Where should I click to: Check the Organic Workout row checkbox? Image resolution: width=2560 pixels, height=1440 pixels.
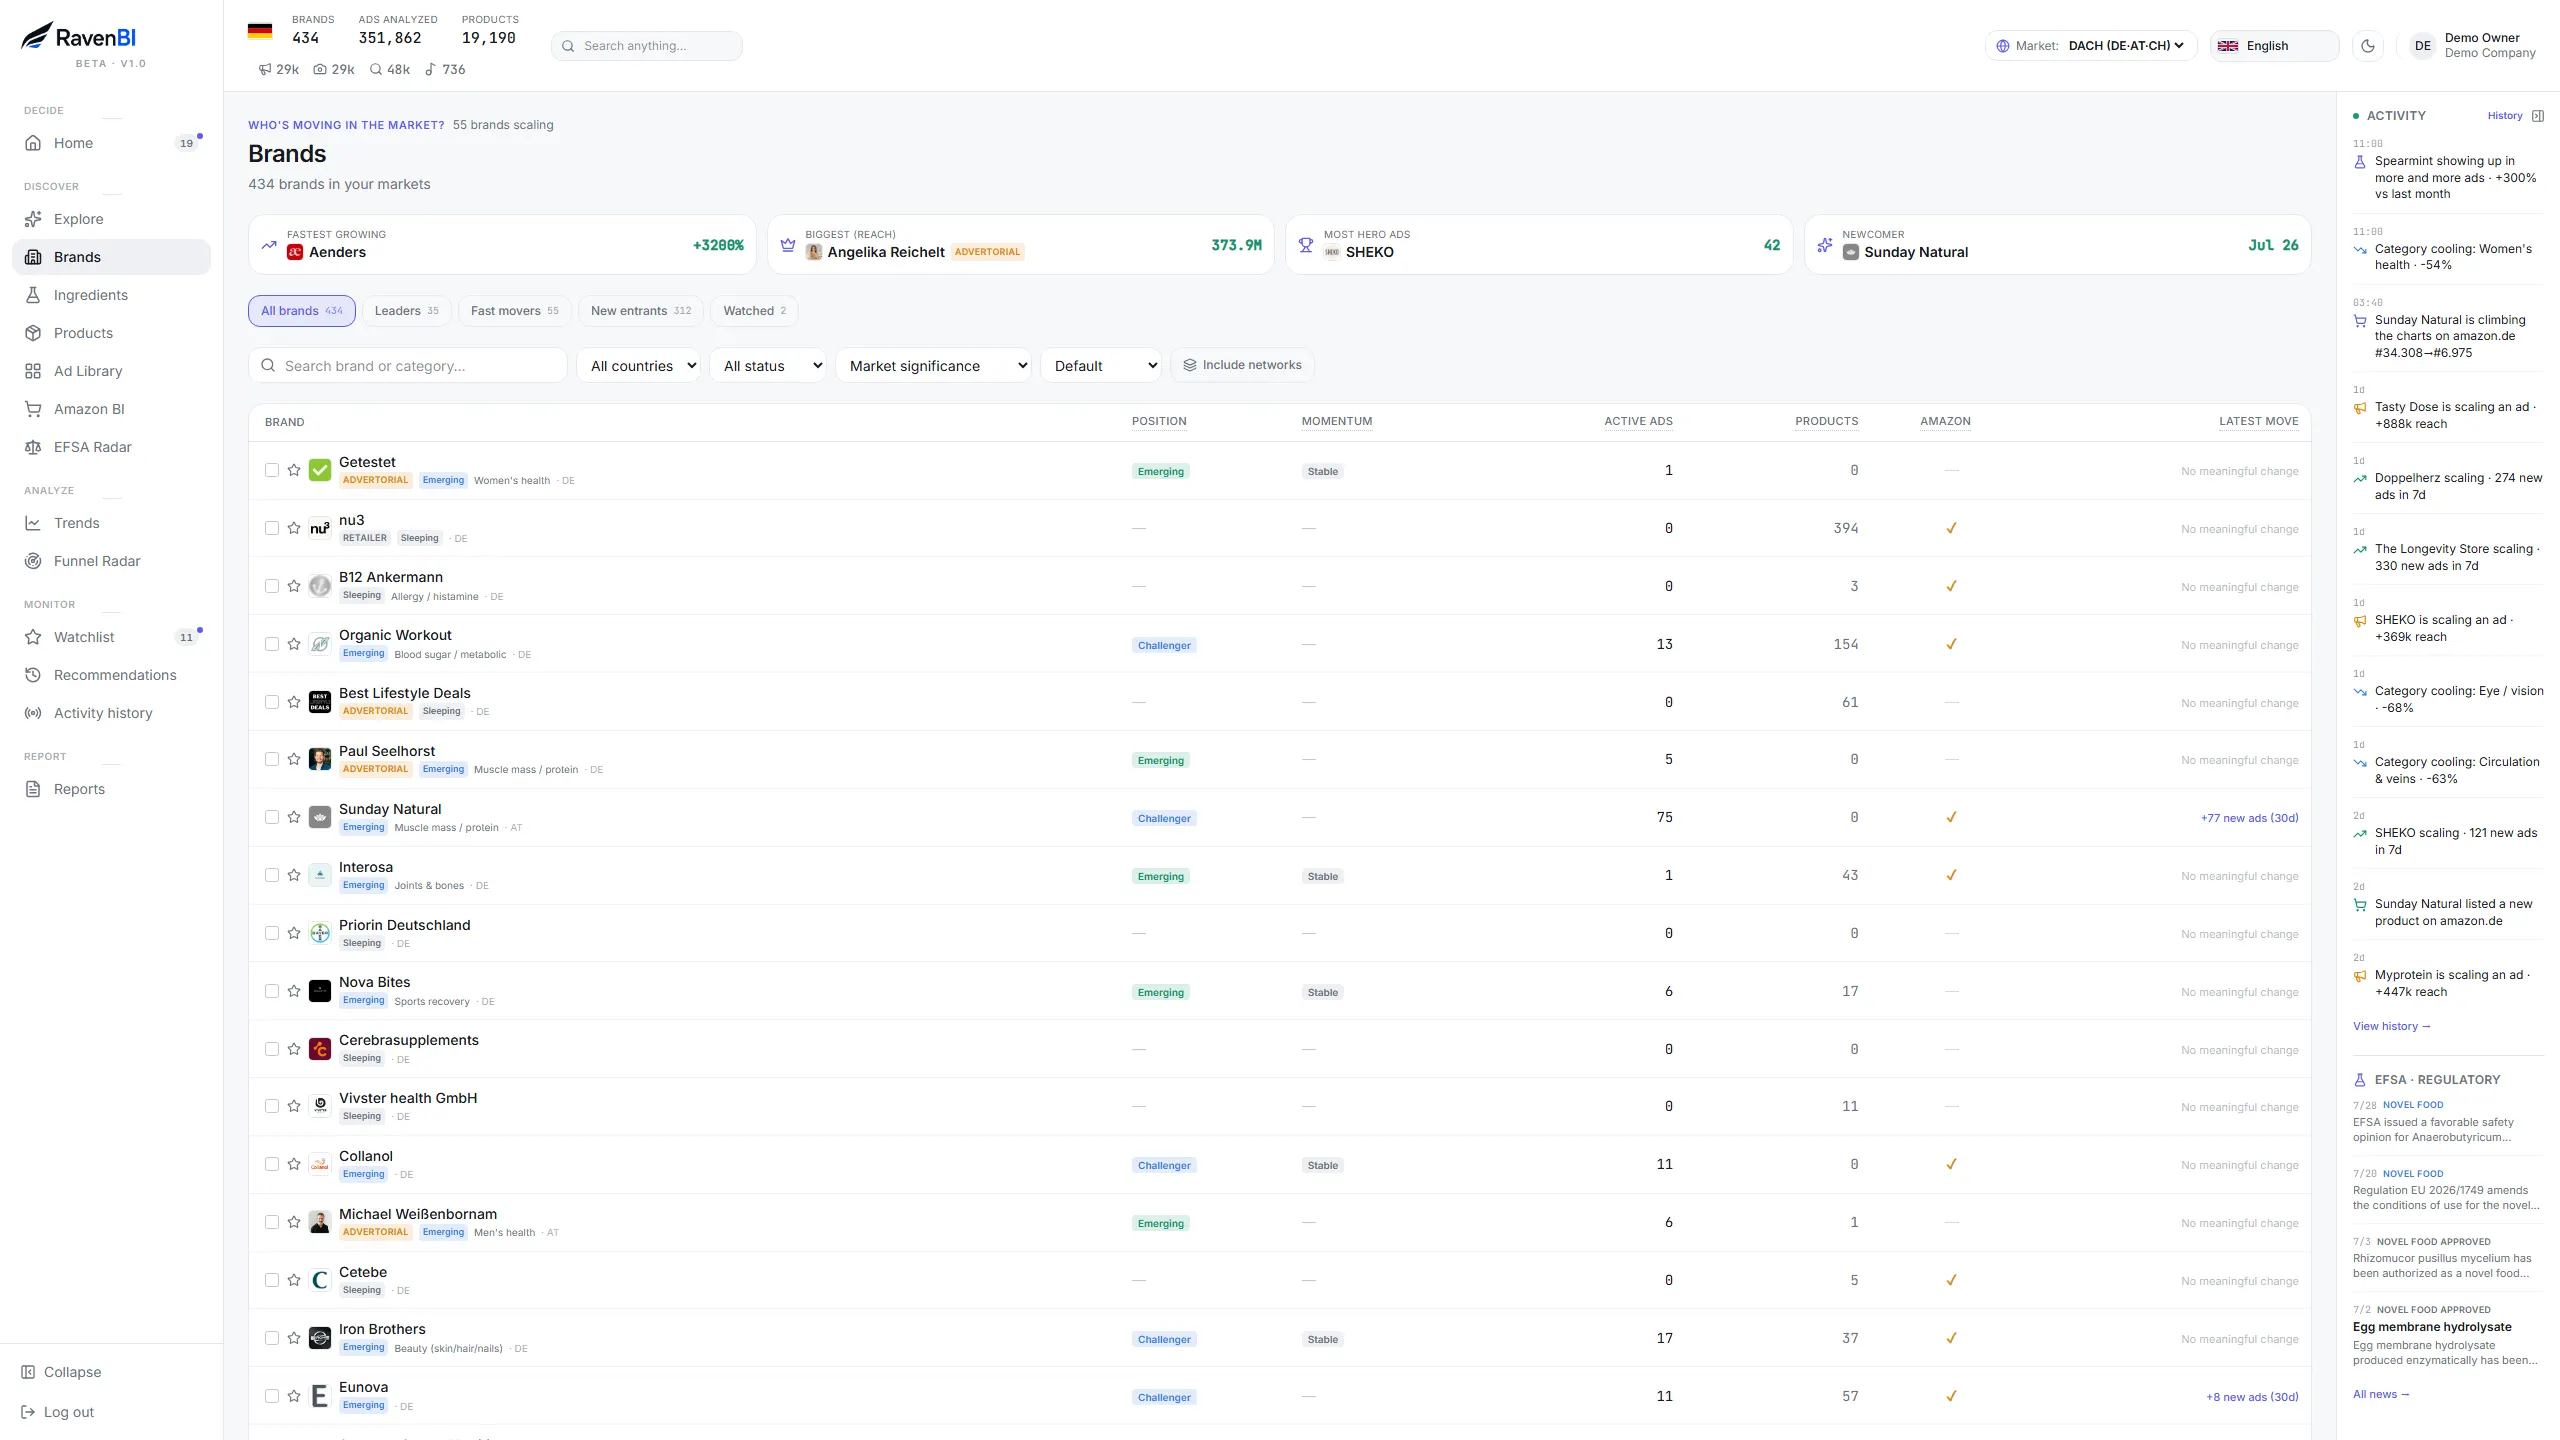click(x=272, y=644)
